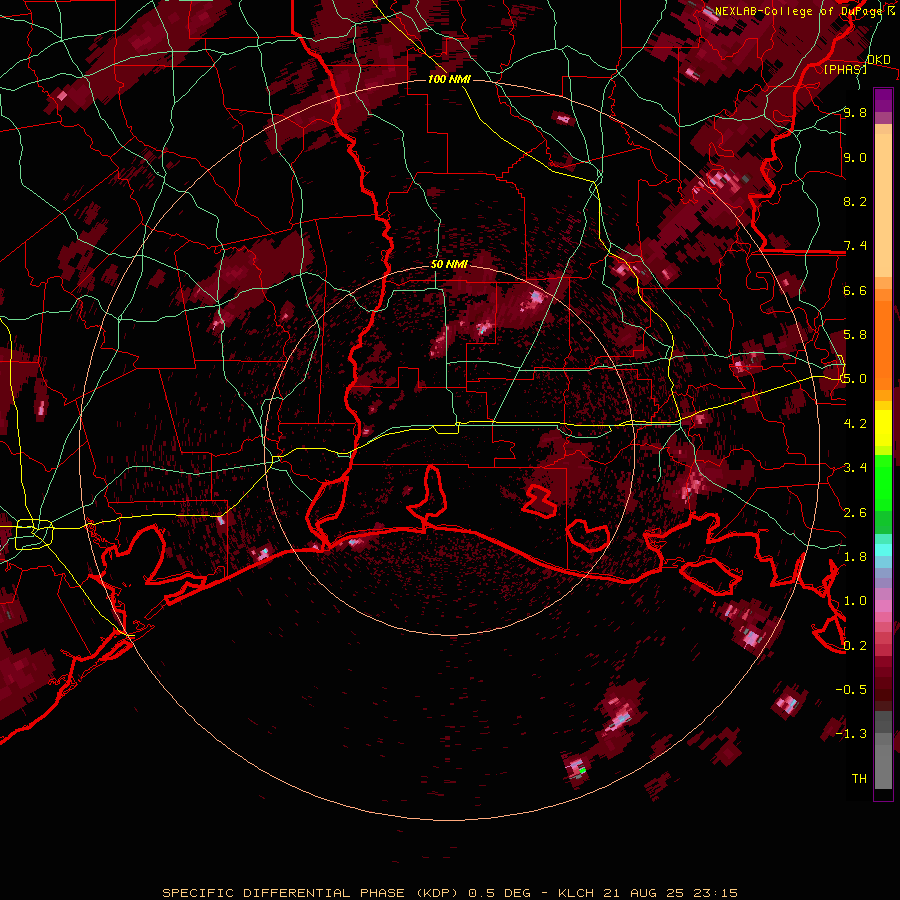The width and height of the screenshot is (900, 900).
Task: Pick the yellow segment of the color bar
Action: click(883, 428)
